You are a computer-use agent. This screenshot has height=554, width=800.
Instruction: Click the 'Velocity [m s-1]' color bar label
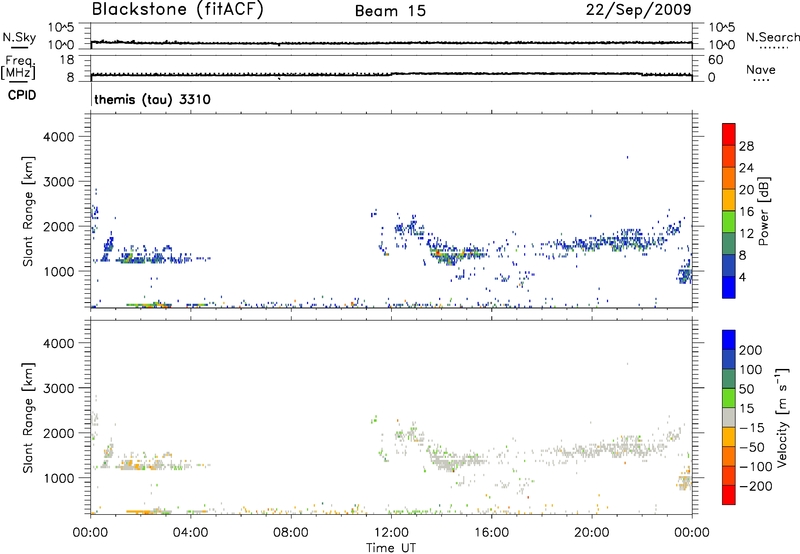click(x=782, y=417)
